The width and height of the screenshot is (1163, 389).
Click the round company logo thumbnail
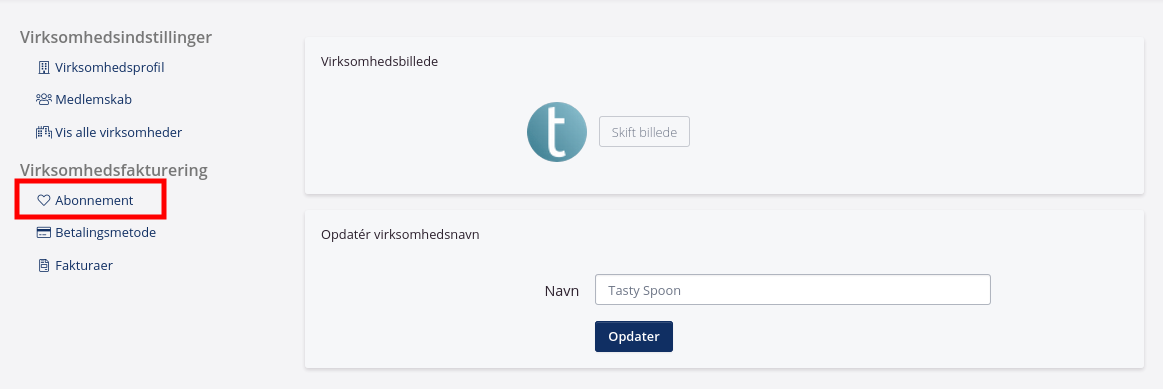[557, 132]
